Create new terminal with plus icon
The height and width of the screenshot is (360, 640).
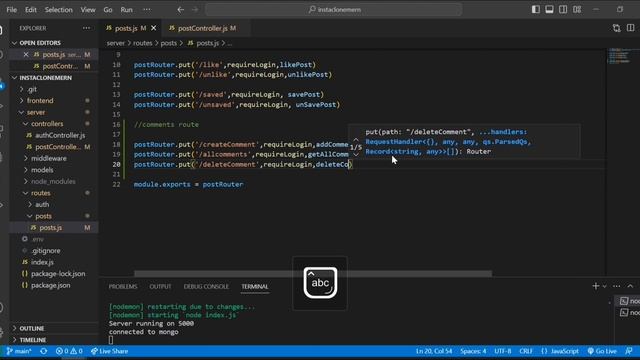pos(596,286)
